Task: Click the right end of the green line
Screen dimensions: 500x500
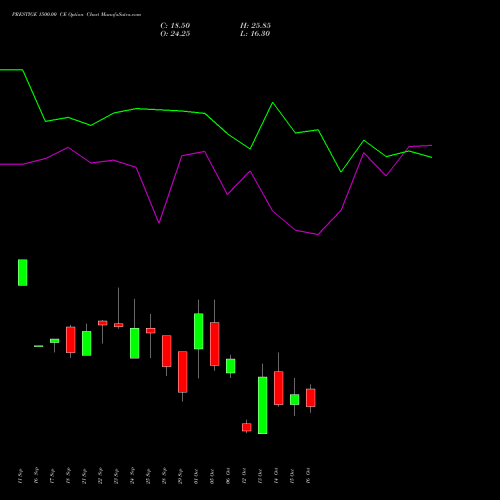Action: coord(431,157)
